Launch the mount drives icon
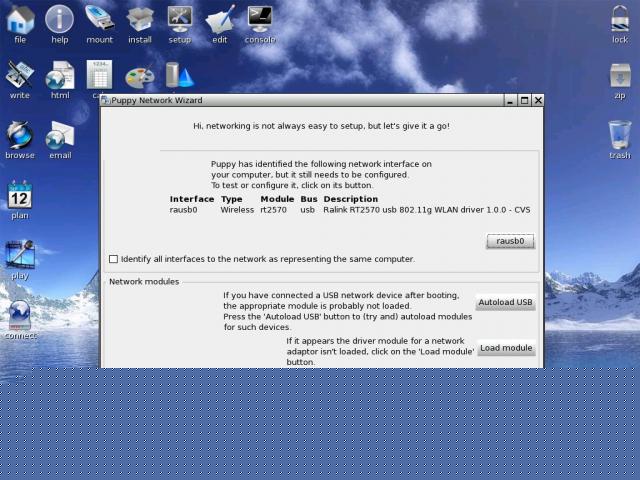 tap(100, 20)
